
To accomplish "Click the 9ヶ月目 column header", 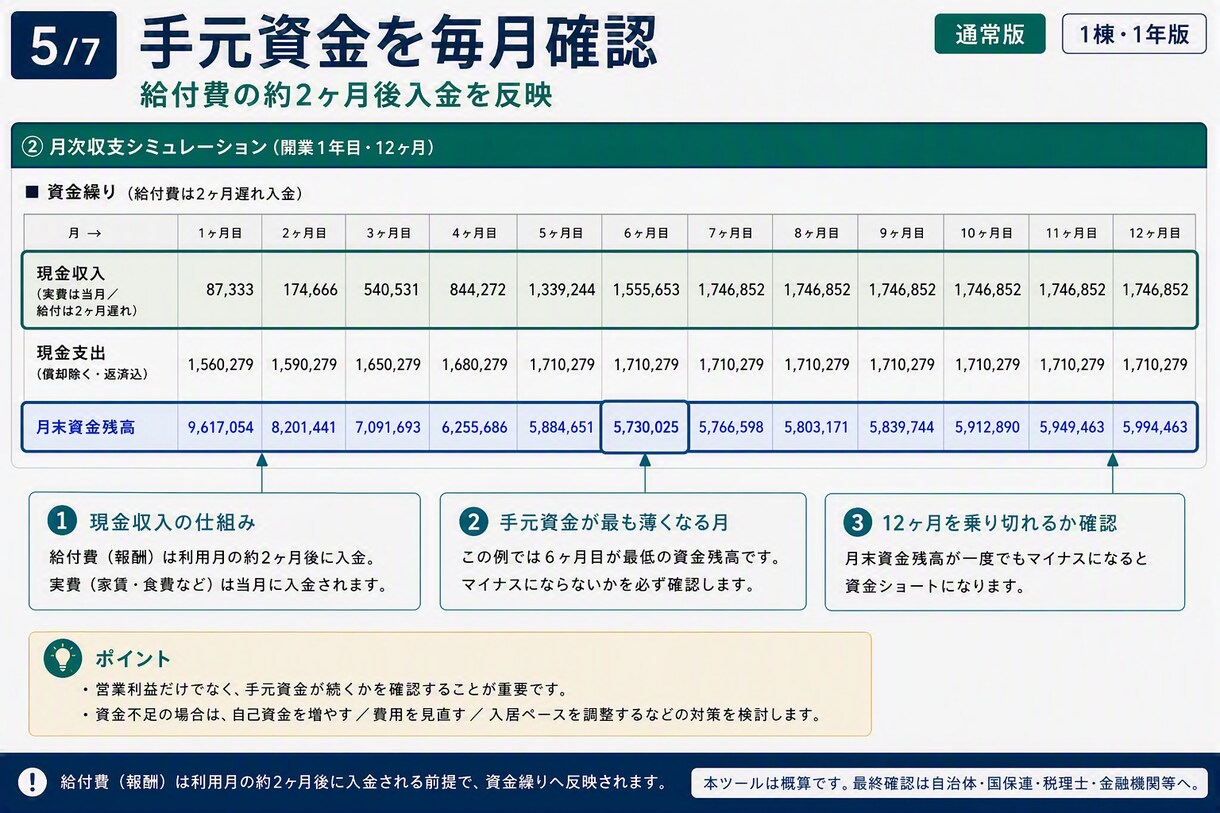I will pos(901,233).
